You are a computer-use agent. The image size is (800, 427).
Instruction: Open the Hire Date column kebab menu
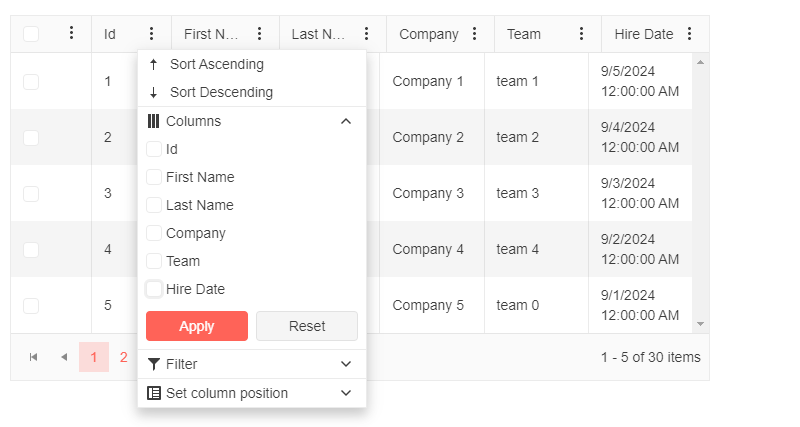[x=689, y=34]
